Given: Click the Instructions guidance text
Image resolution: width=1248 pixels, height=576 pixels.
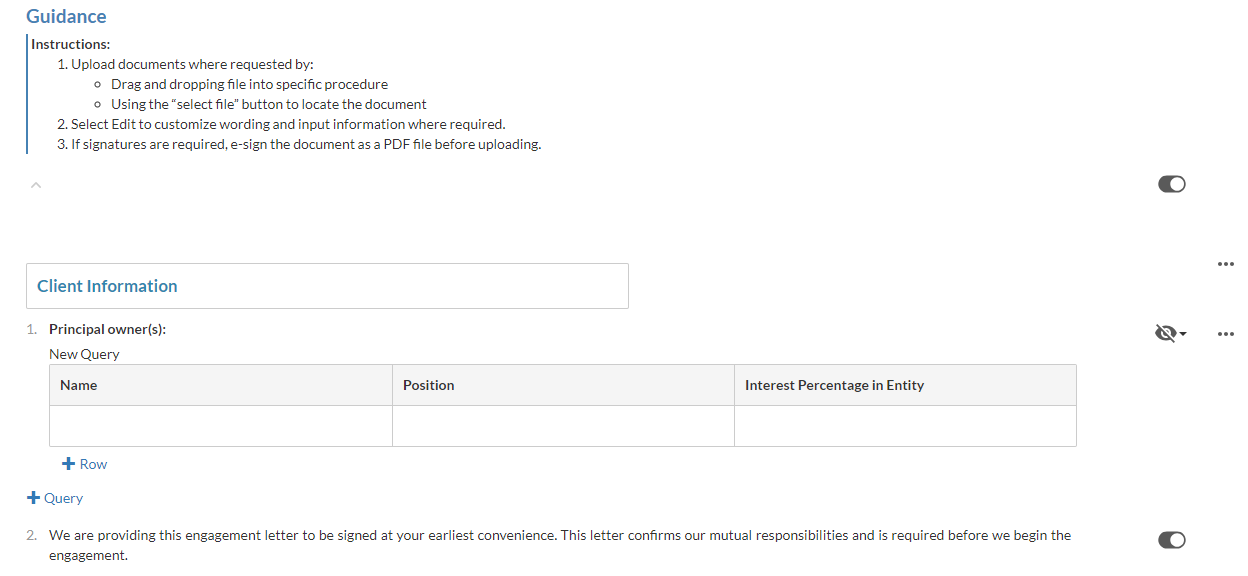Looking at the screenshot, I should point(70,44).
